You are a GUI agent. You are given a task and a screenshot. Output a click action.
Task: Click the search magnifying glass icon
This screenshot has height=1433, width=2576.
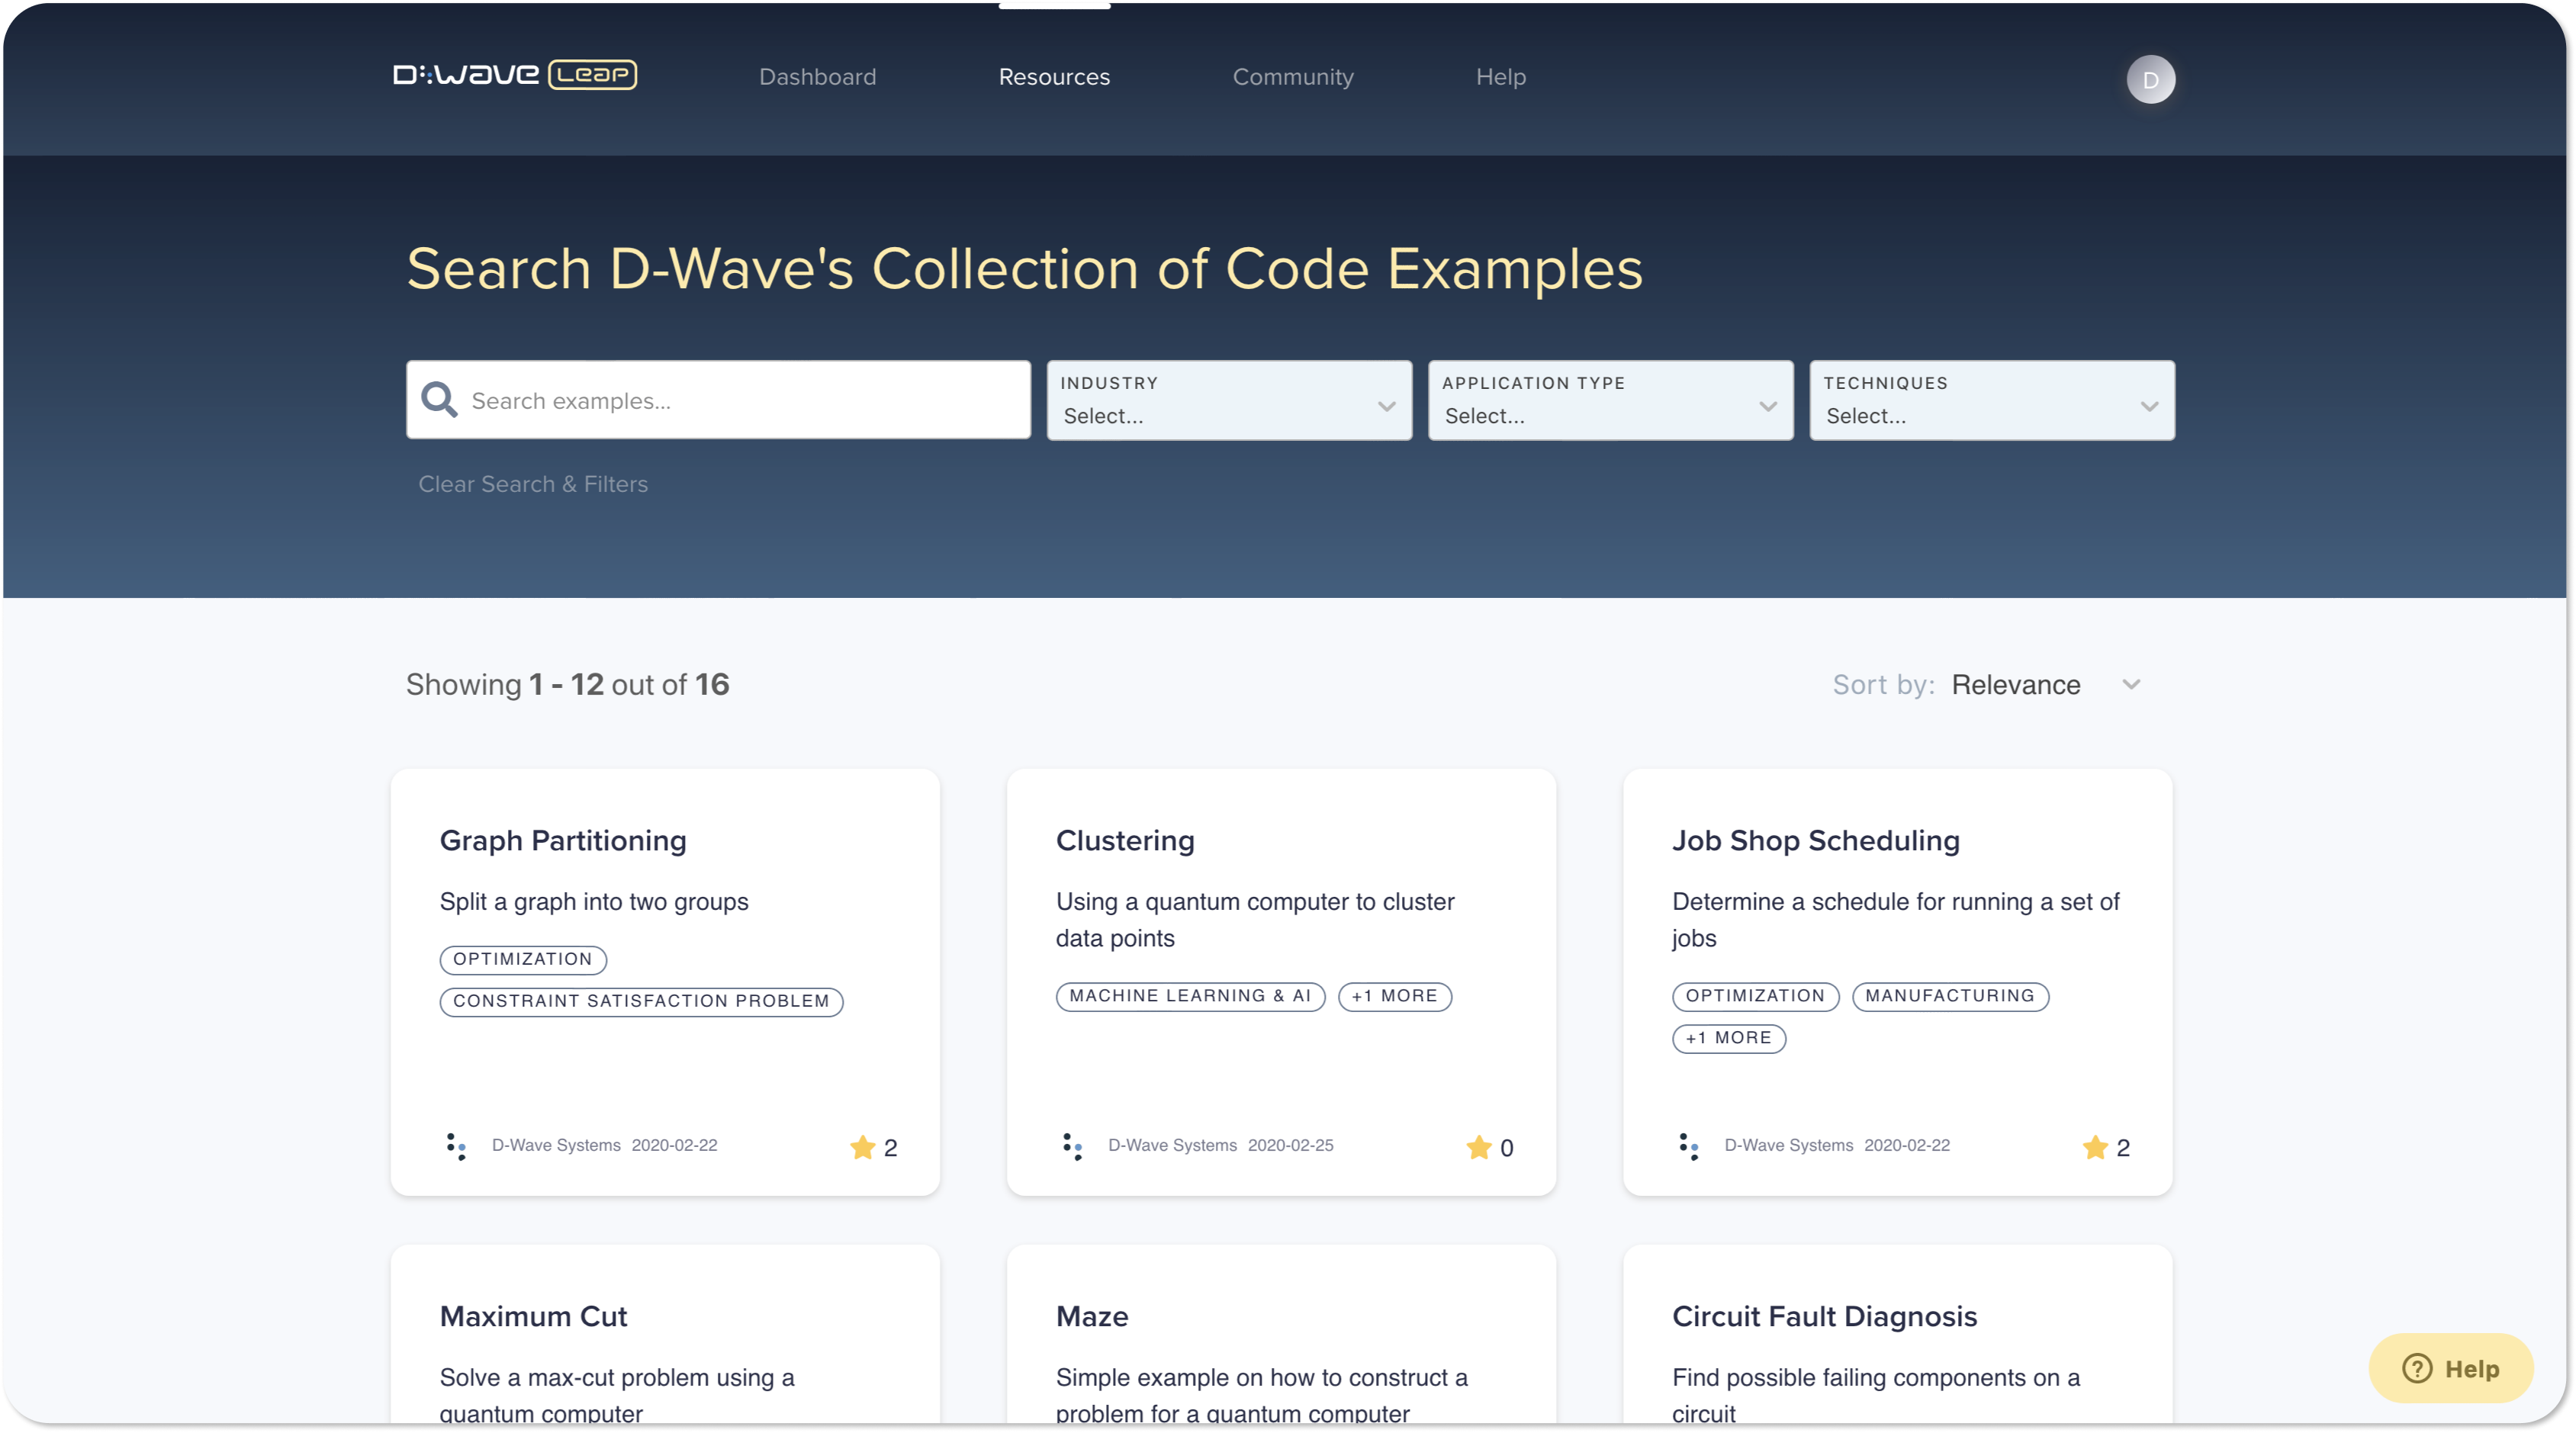click(439, 399)
